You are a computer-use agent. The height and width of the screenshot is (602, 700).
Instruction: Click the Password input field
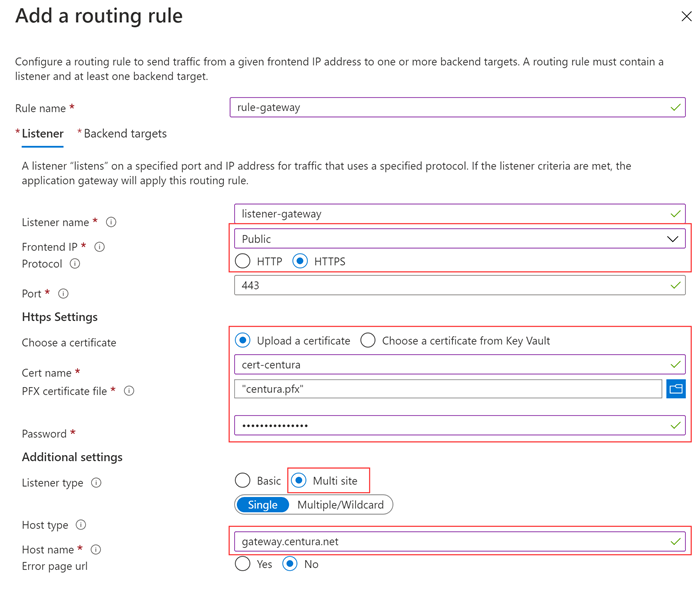pyautogui.click(x=460, y=425)
